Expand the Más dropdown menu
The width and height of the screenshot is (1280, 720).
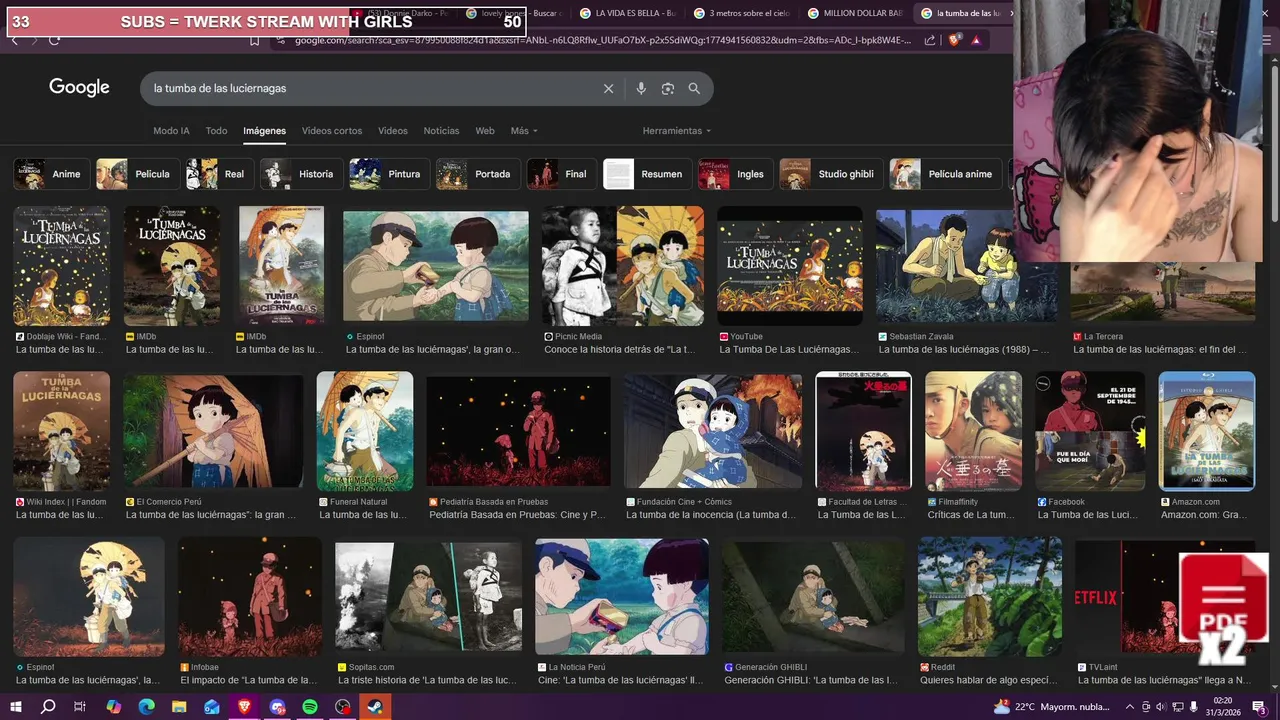coord(524,131)
